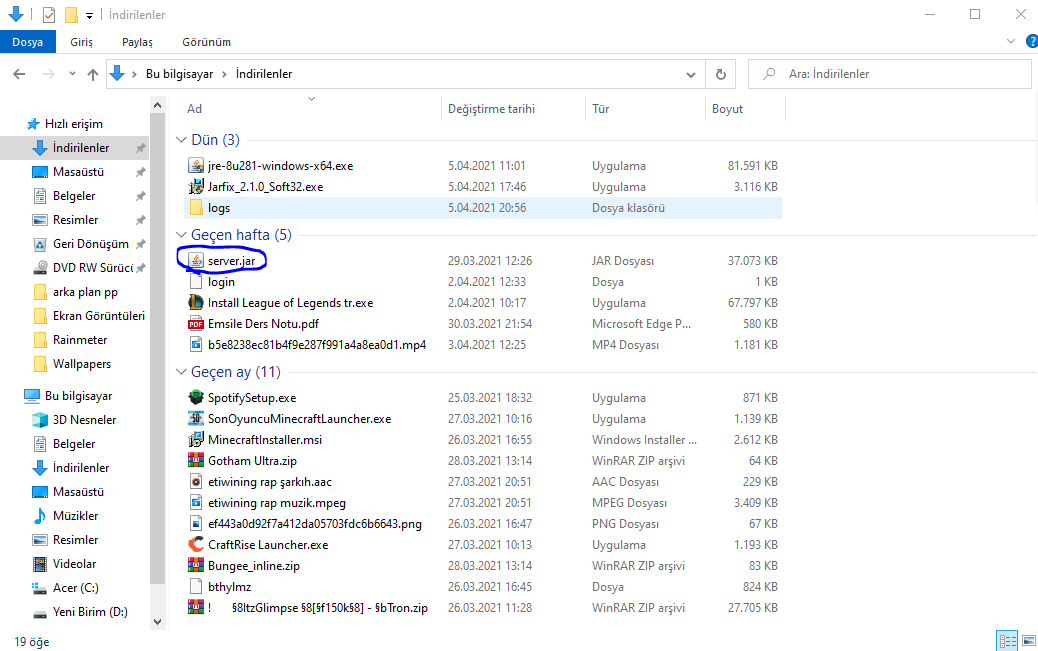Select Masaüstü under Hızlı erişim
This screenshot has height=651, width=1038.
78,172
